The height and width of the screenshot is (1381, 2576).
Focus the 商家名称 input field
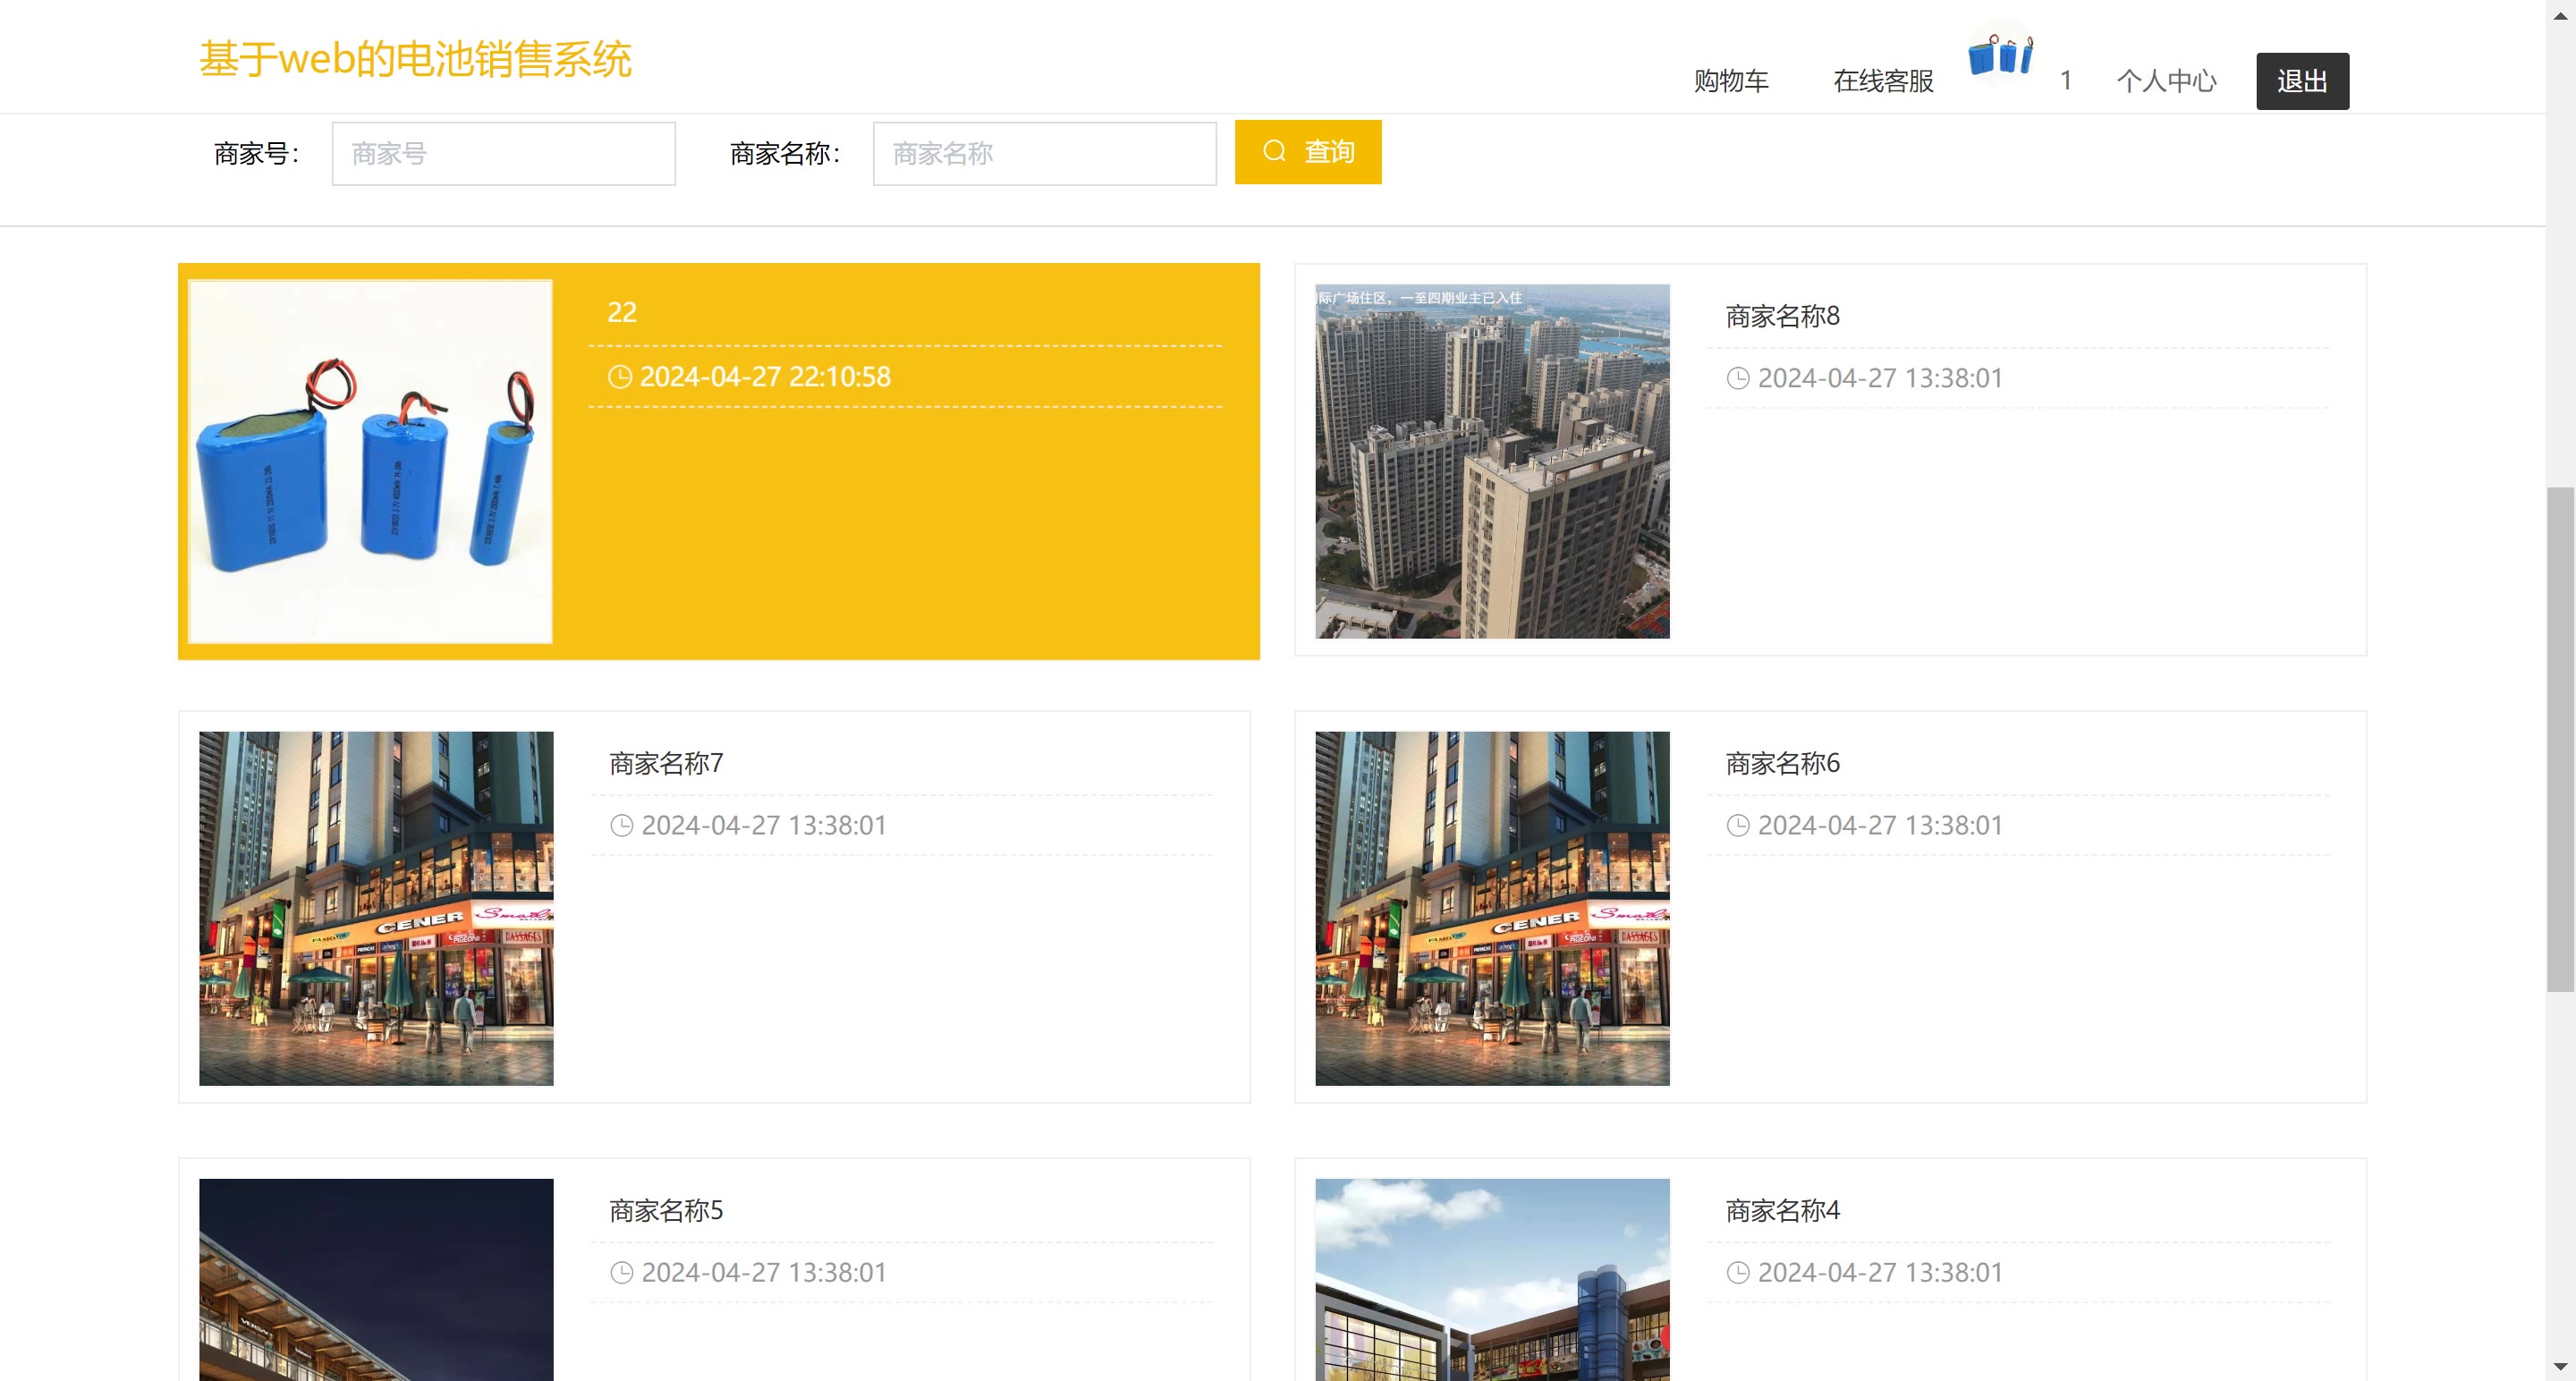(x=1045, y=154)
